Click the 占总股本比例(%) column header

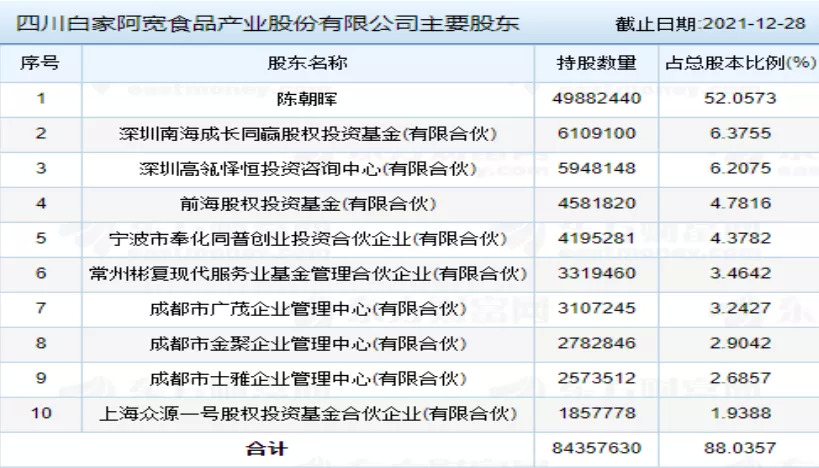coord(740,63)
